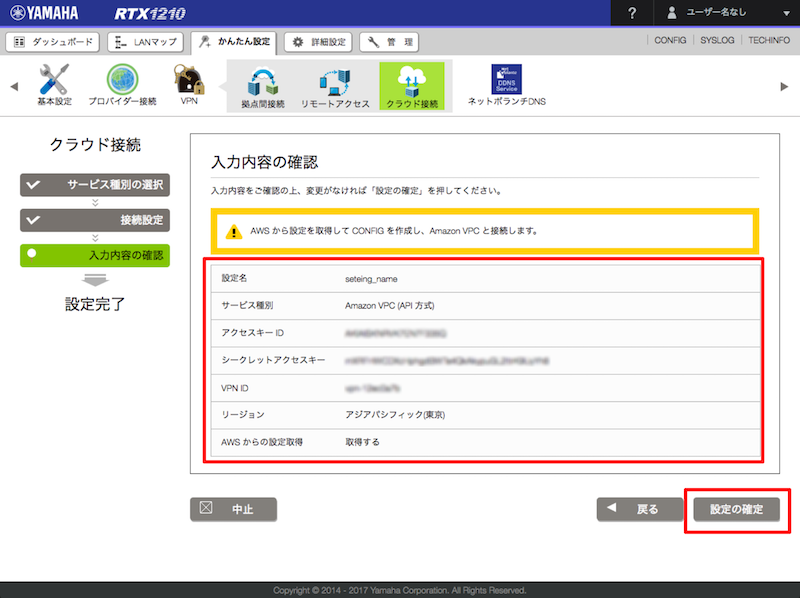The width and height of the screenshot is (800, 598).
Task: Open ネットボランチDNS service icon
Action: (x=506, y=82)
